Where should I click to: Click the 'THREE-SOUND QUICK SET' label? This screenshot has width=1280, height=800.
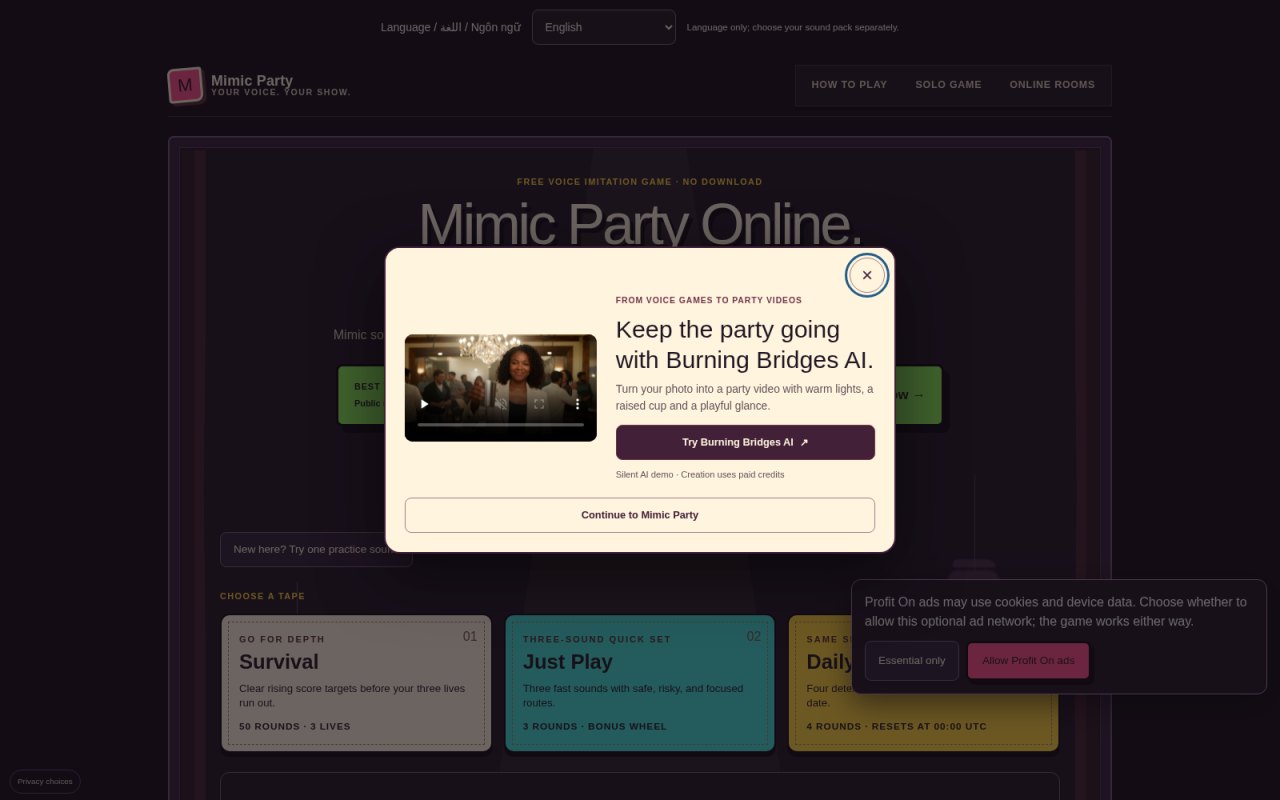click(597, 639)
